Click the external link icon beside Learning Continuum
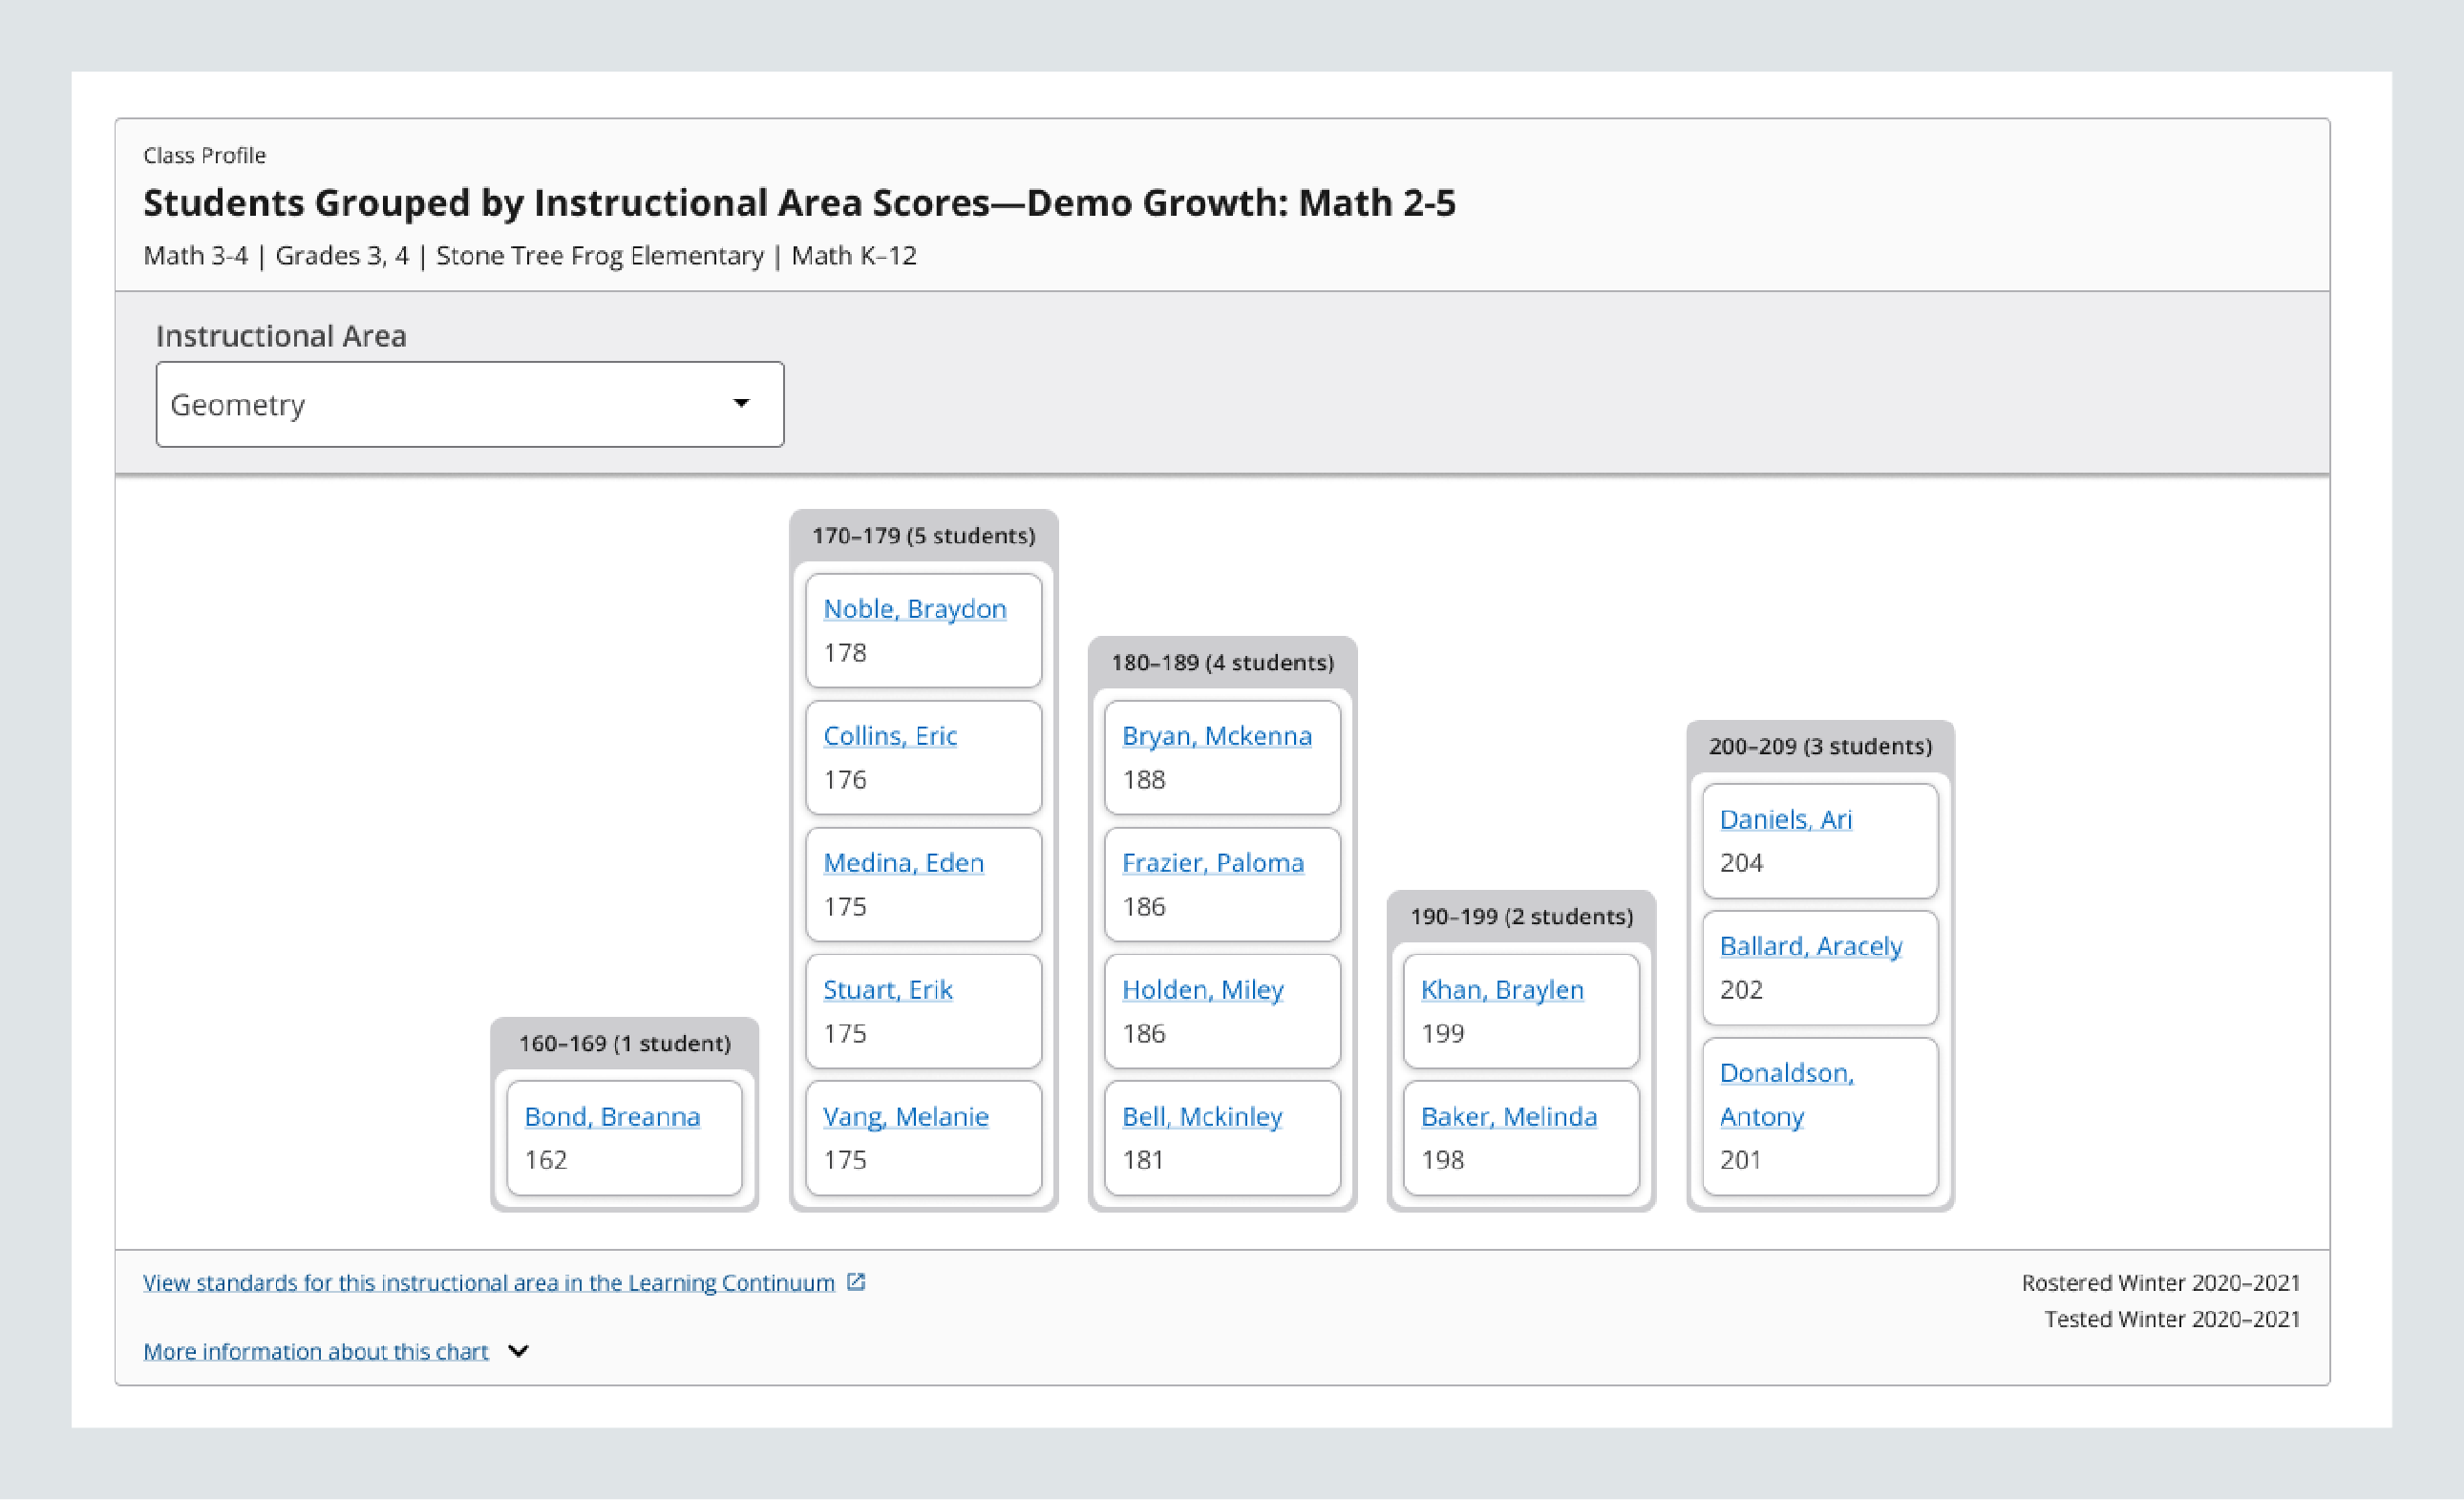 (856, 1282)
